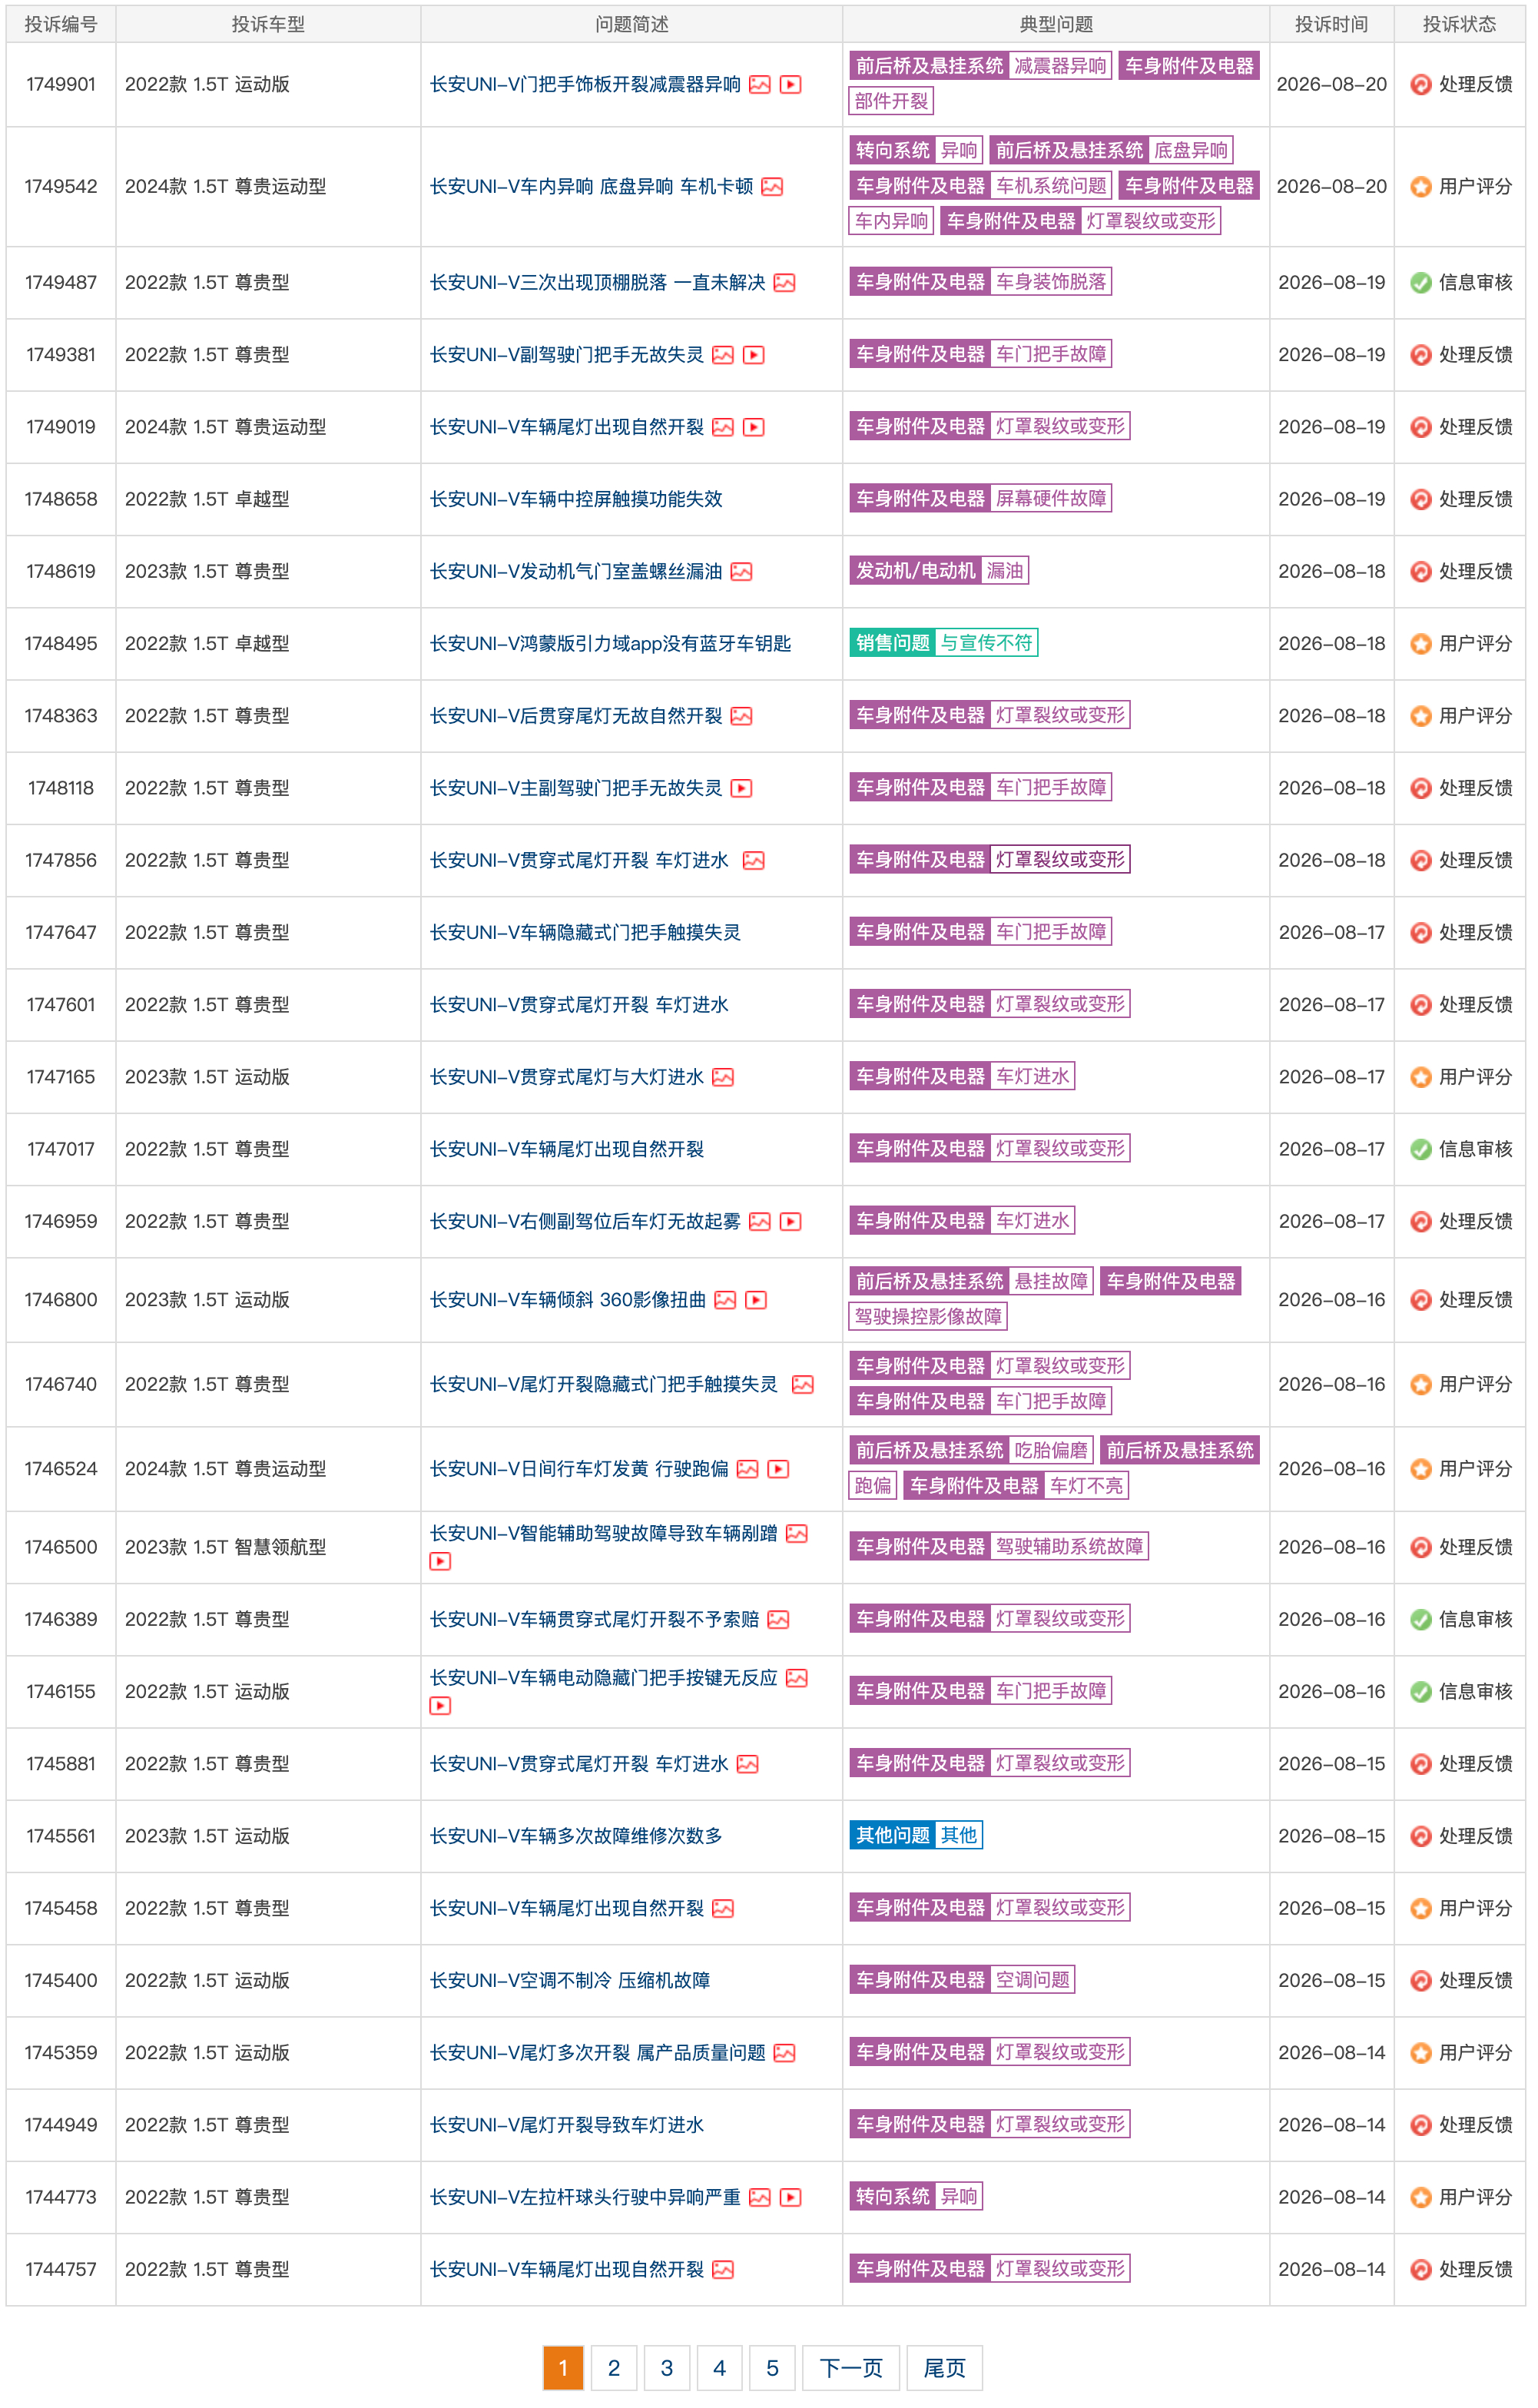Viewport: 1538px width, 2408px height.
Task: Click the 处理反馈 status icon for 1749901
Action: pos(1420,85)
